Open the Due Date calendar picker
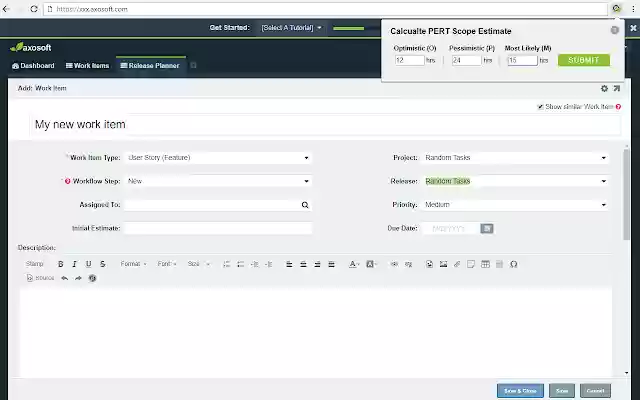640x400 pixels. (x=487, y=229)
